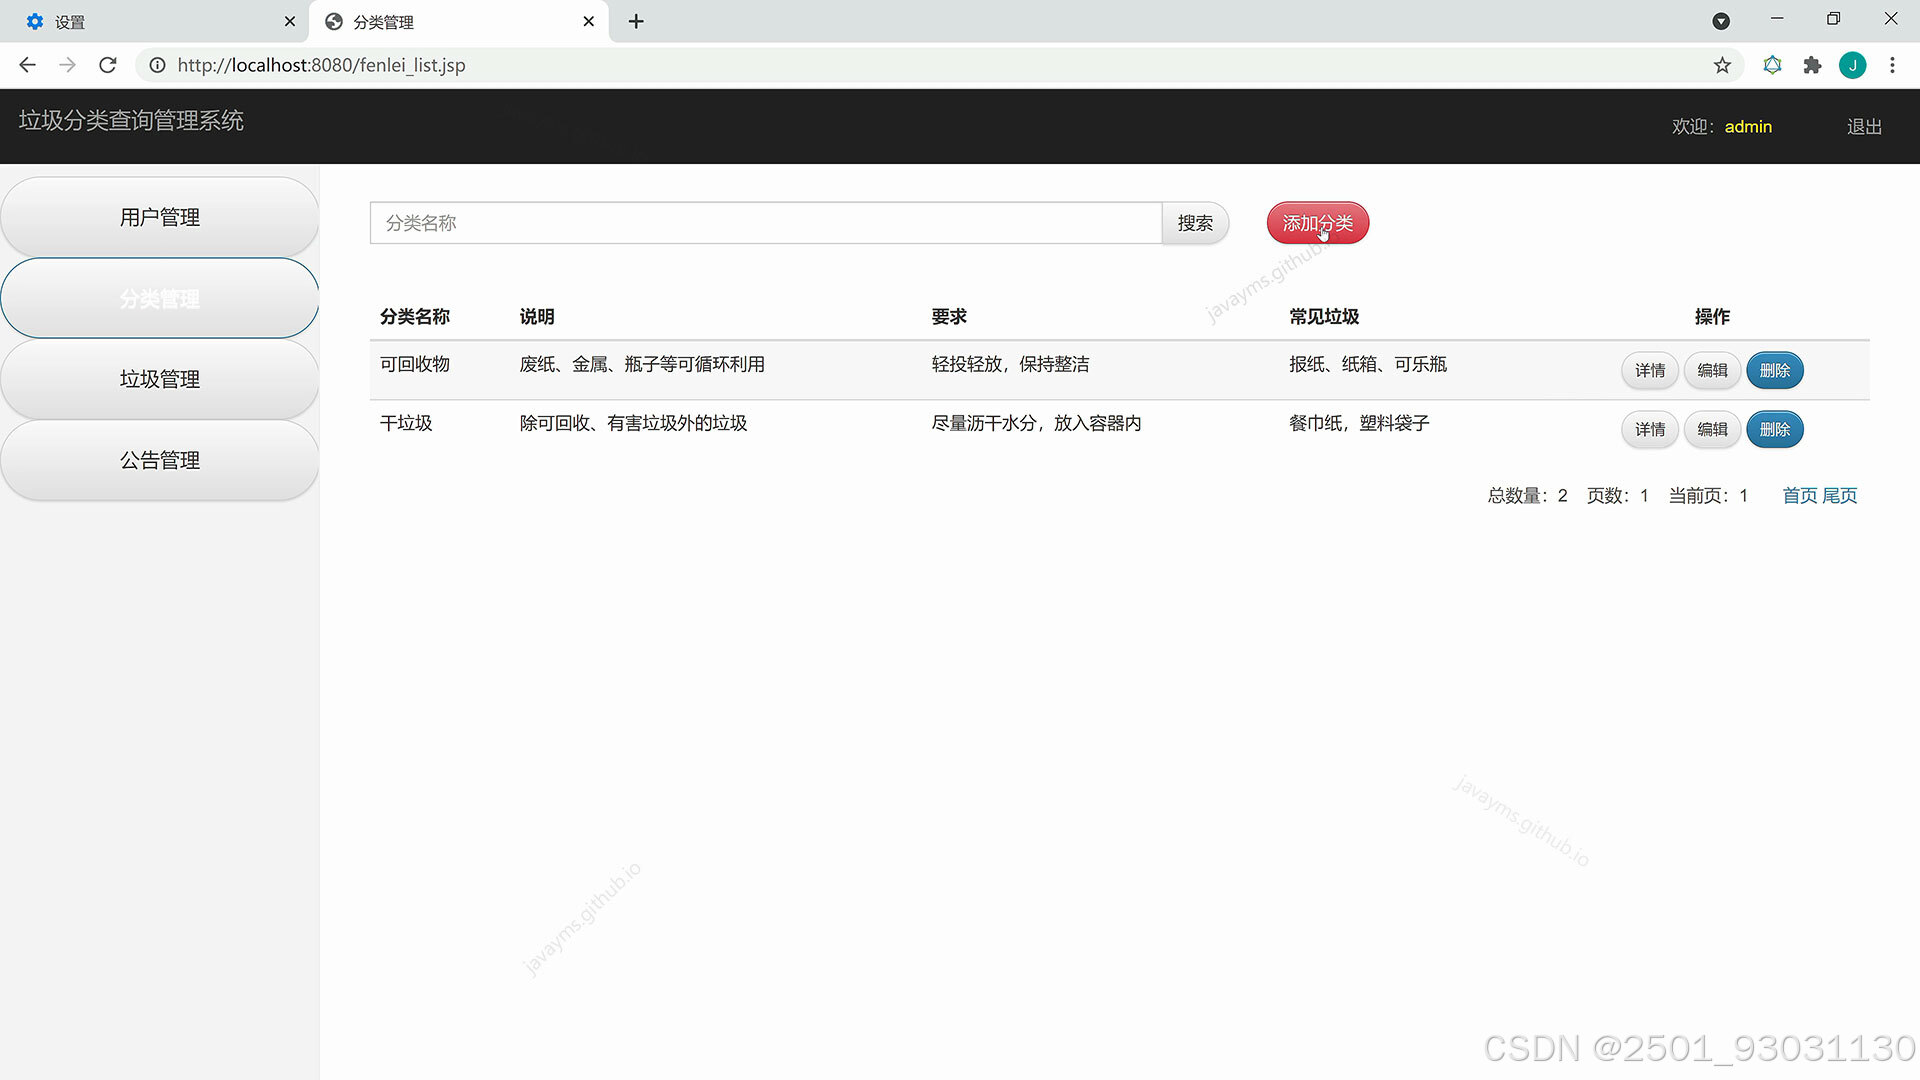This screenshot has height=1080, width=1920.
Task: Restore down the browser window
Action: click(1833, 19)
